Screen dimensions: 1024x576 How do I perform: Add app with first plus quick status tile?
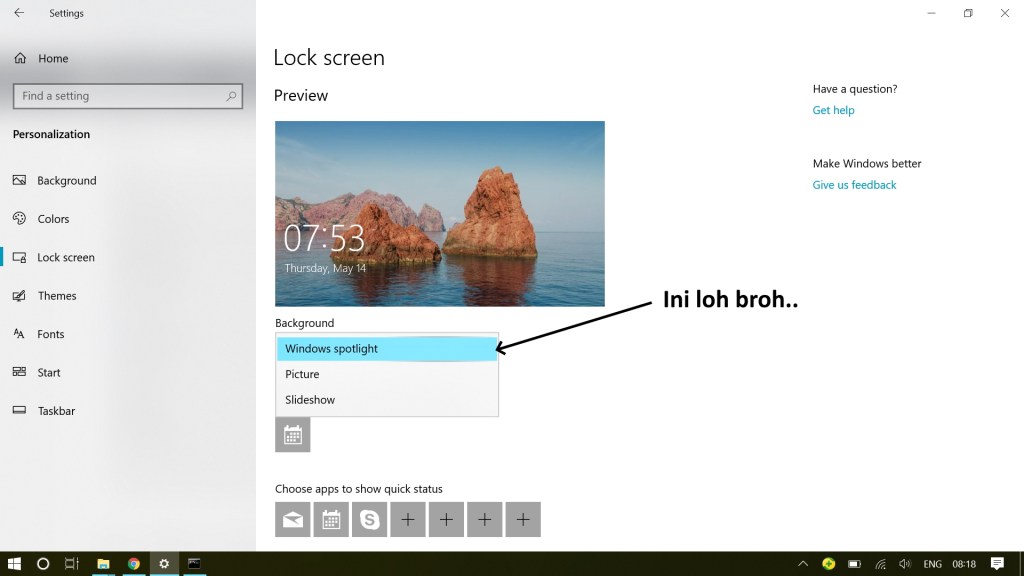[x=408, y=520]
